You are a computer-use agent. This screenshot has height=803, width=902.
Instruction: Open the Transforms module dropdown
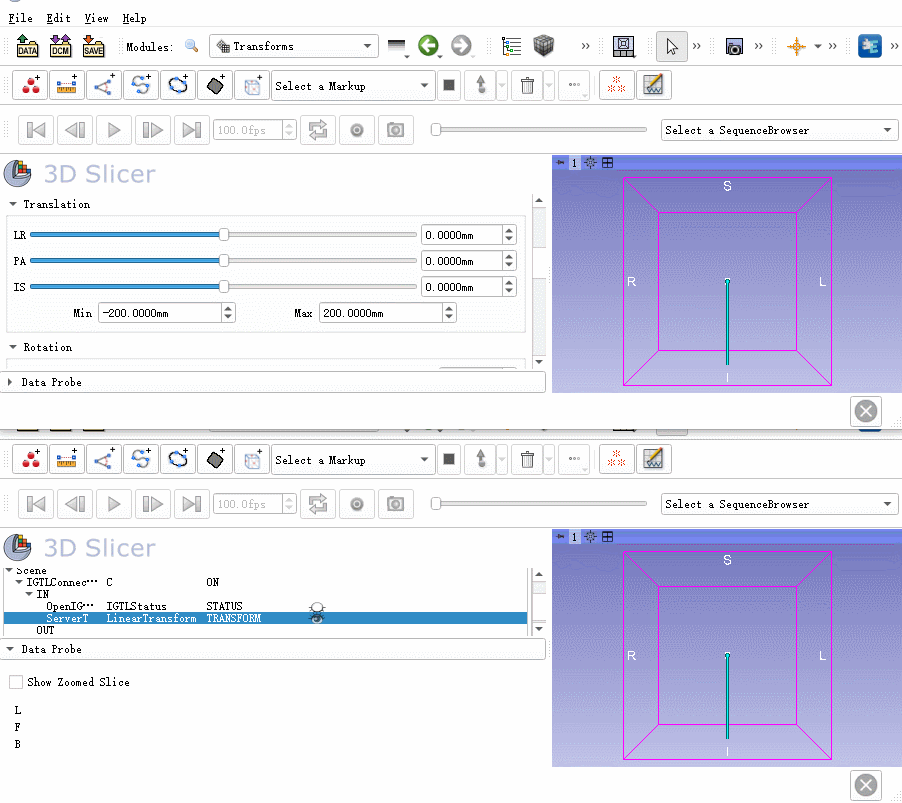[293, 45]
